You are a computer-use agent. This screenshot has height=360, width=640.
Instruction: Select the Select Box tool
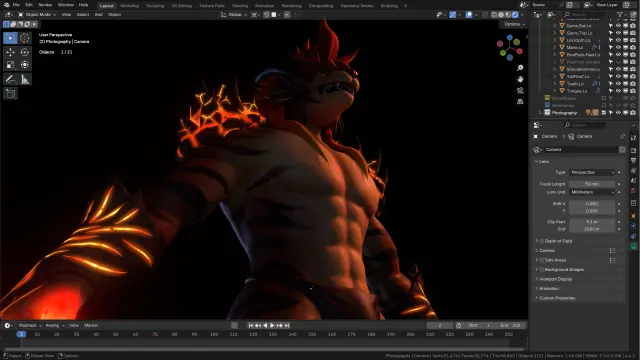[10, 38]
